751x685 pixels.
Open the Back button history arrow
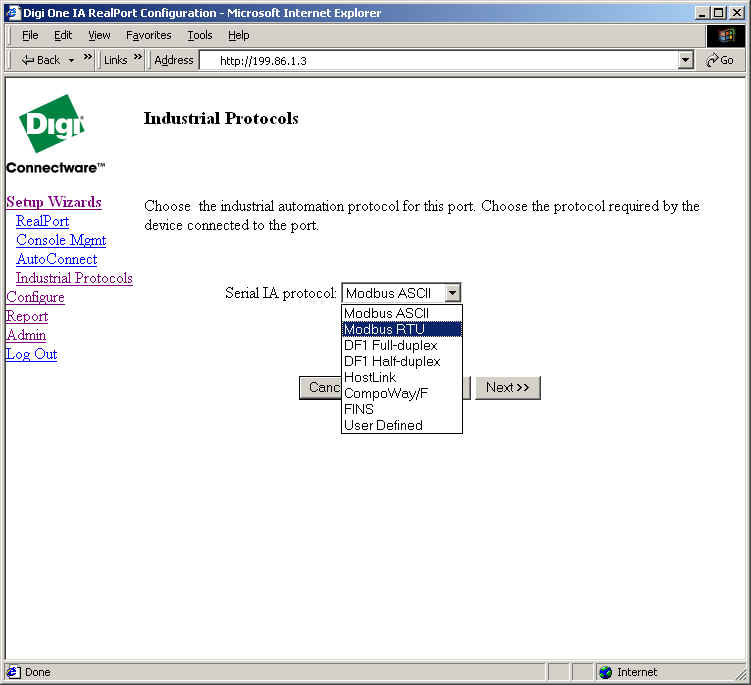[x=72, y=60]
